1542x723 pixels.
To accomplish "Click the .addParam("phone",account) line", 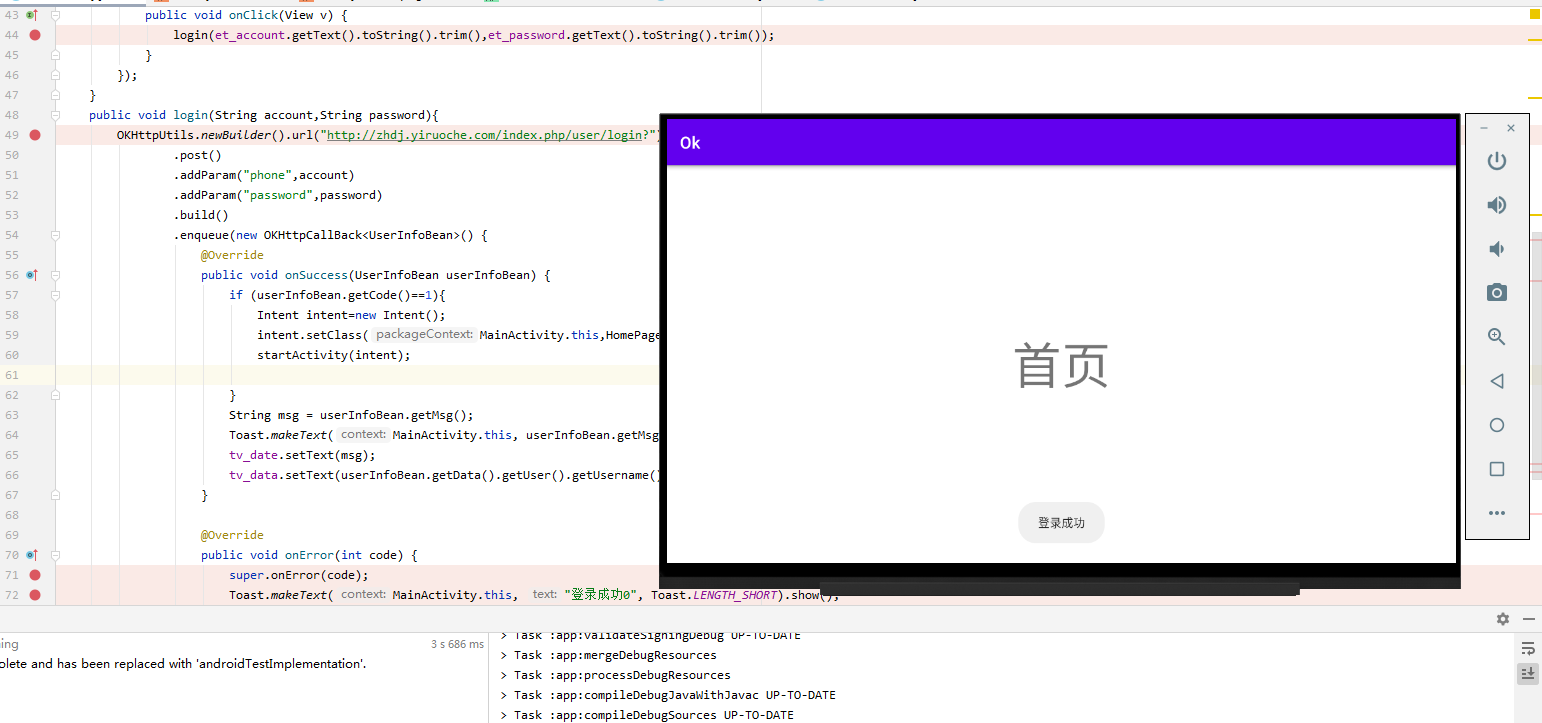I will click(264, 175).
